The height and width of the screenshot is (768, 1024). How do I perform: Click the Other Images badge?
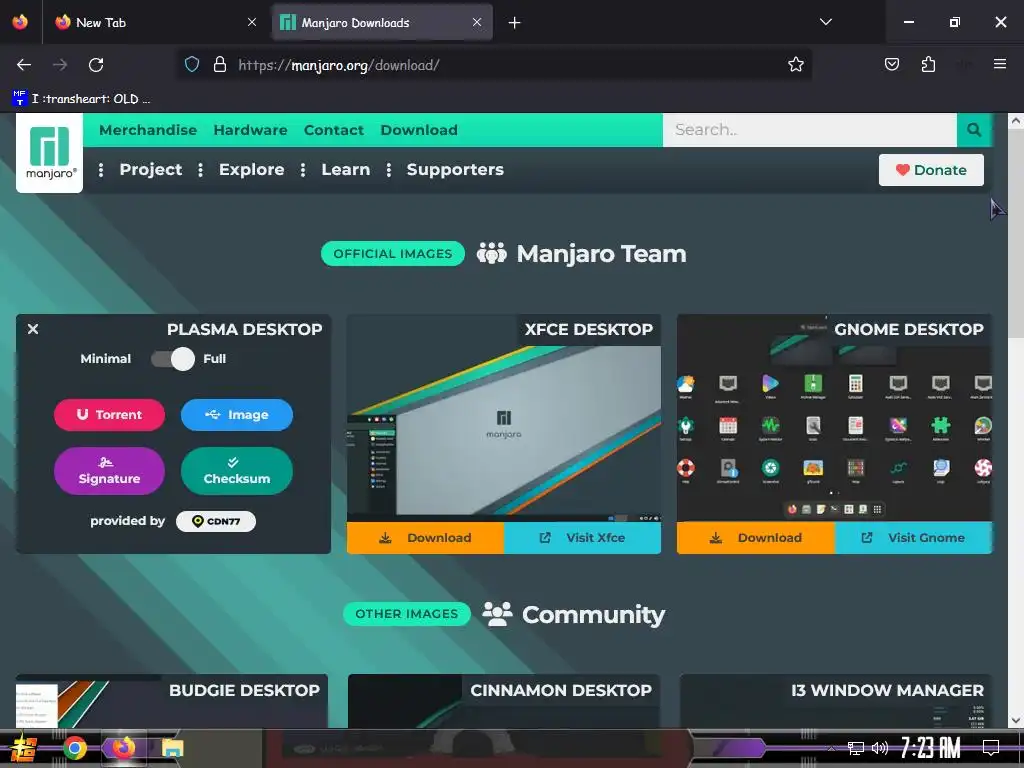pos(406,614)
